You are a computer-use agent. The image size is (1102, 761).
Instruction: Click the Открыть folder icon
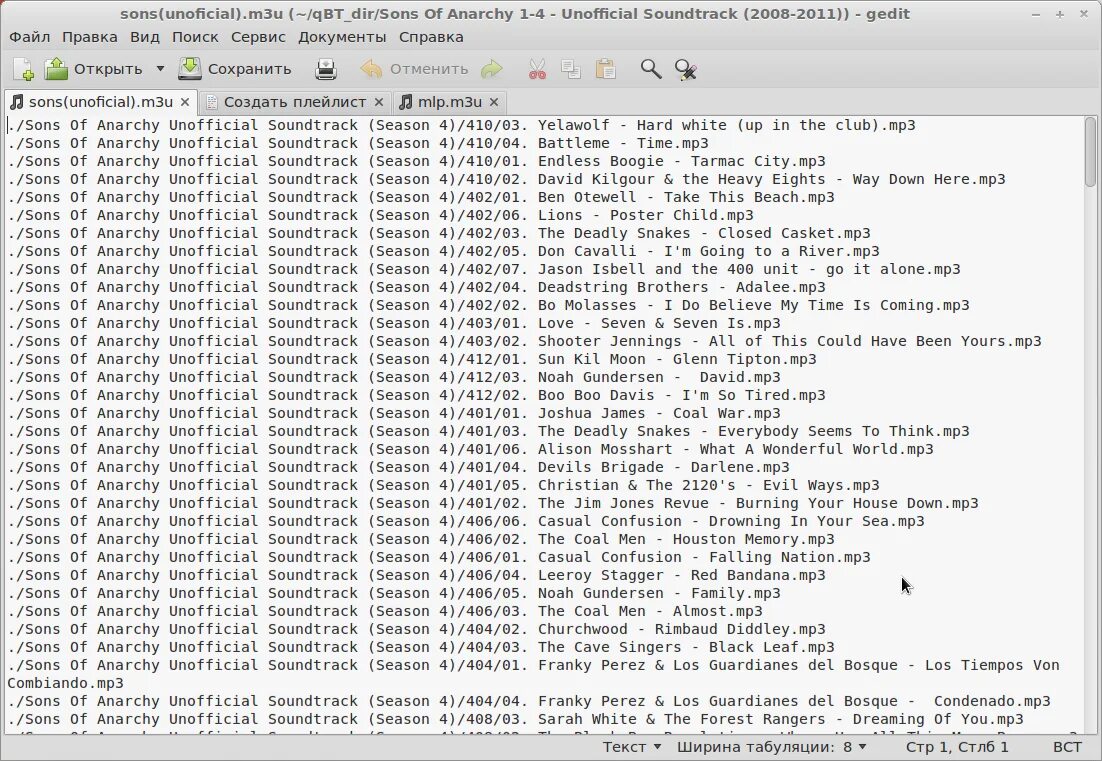[x=56, y=69]
